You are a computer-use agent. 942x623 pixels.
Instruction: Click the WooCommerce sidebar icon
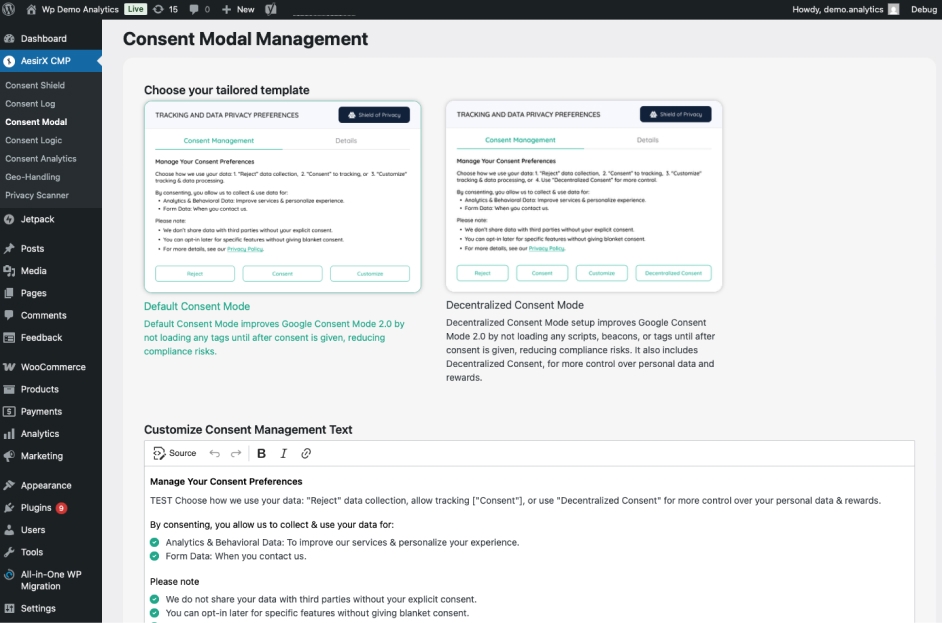coord(9,367)
